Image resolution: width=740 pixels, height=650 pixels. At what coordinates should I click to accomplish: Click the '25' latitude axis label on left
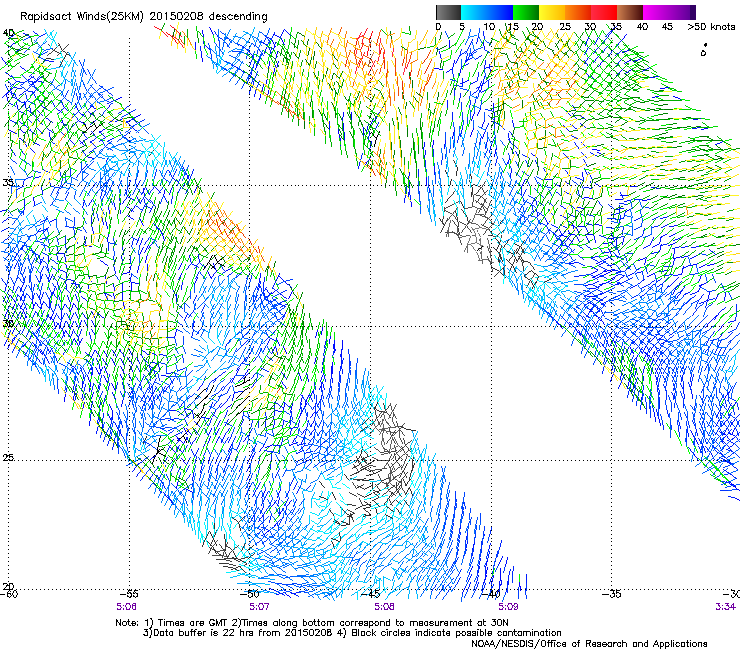click(x=8, y=457)
